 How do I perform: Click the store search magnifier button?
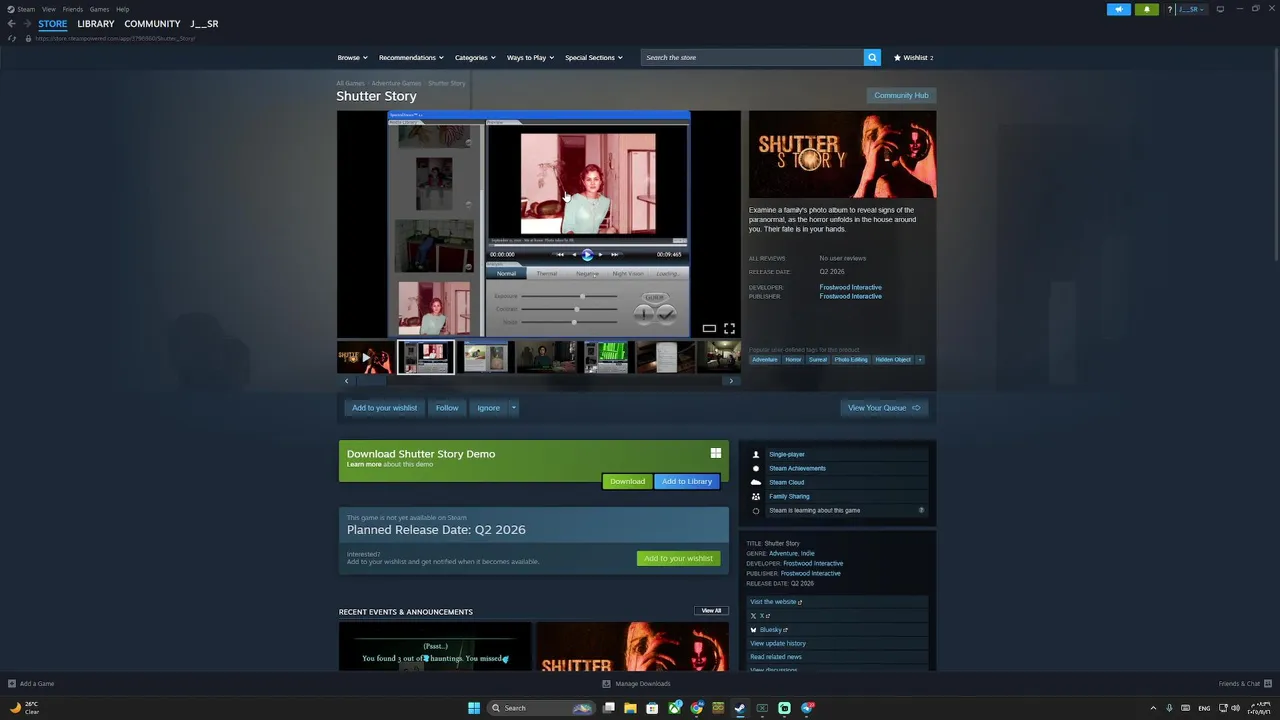[x=872, y=57]
